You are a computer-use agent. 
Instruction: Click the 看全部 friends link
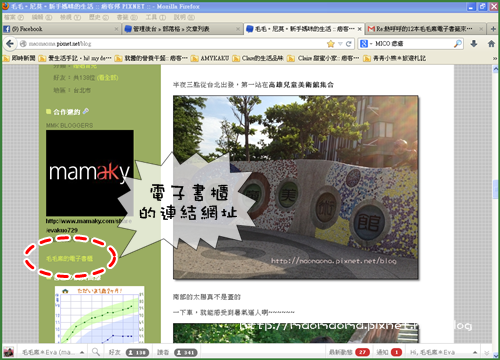(107, 78)
